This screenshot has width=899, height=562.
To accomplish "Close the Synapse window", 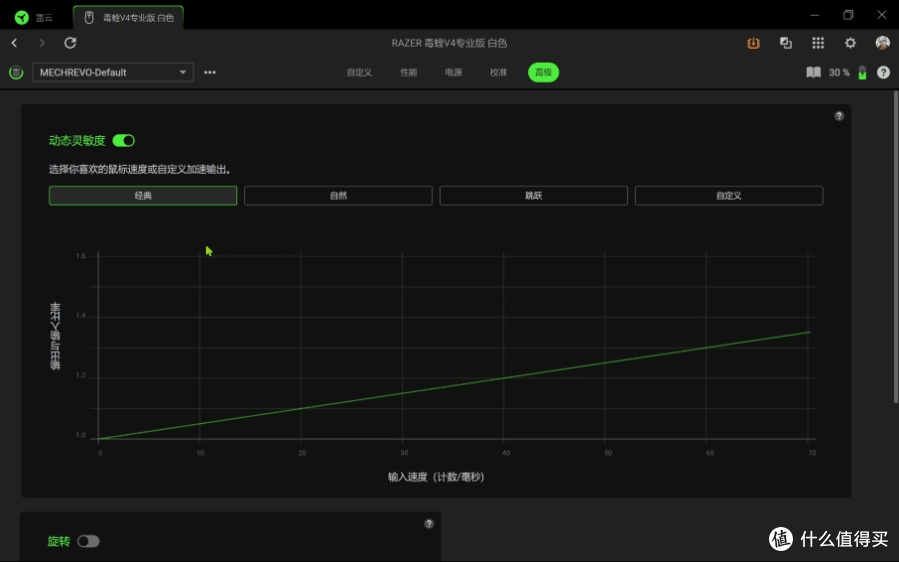I will coord(882,15).
